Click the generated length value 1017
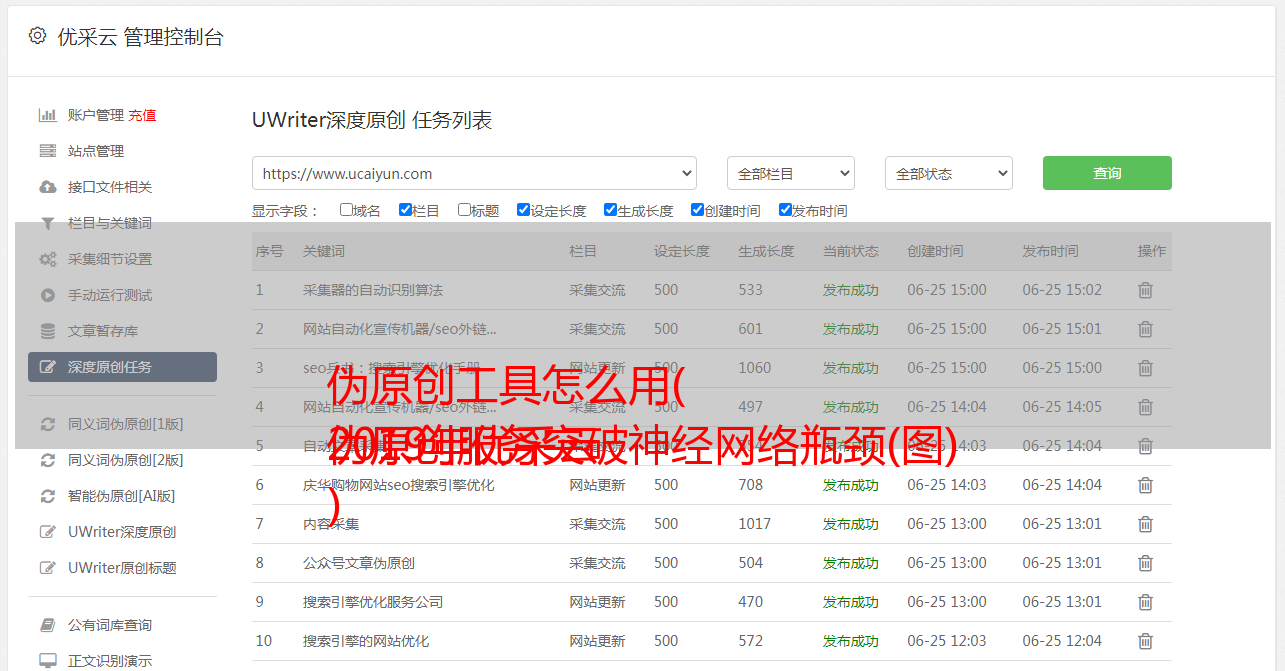 (755, 524)
